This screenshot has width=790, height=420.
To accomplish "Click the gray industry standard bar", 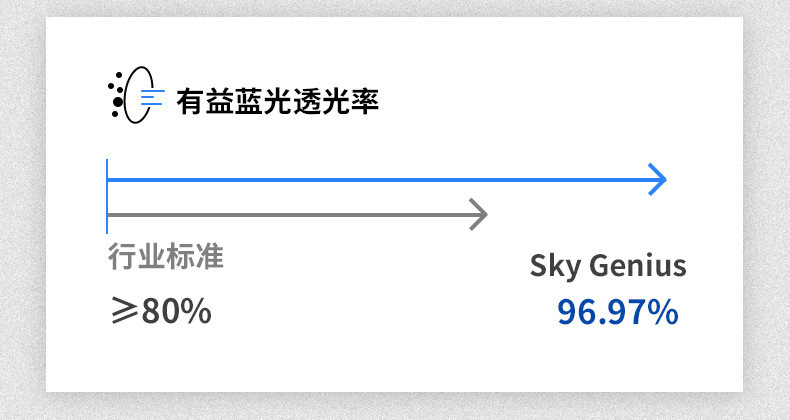I will [x=290, y=214].
